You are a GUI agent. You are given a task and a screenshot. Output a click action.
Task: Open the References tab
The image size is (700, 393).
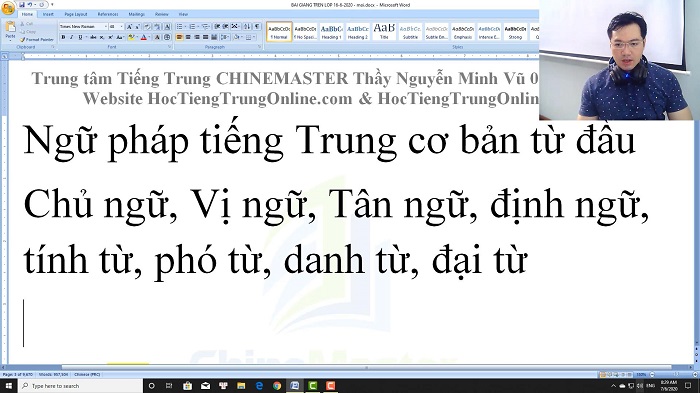[x=108, y=14]
